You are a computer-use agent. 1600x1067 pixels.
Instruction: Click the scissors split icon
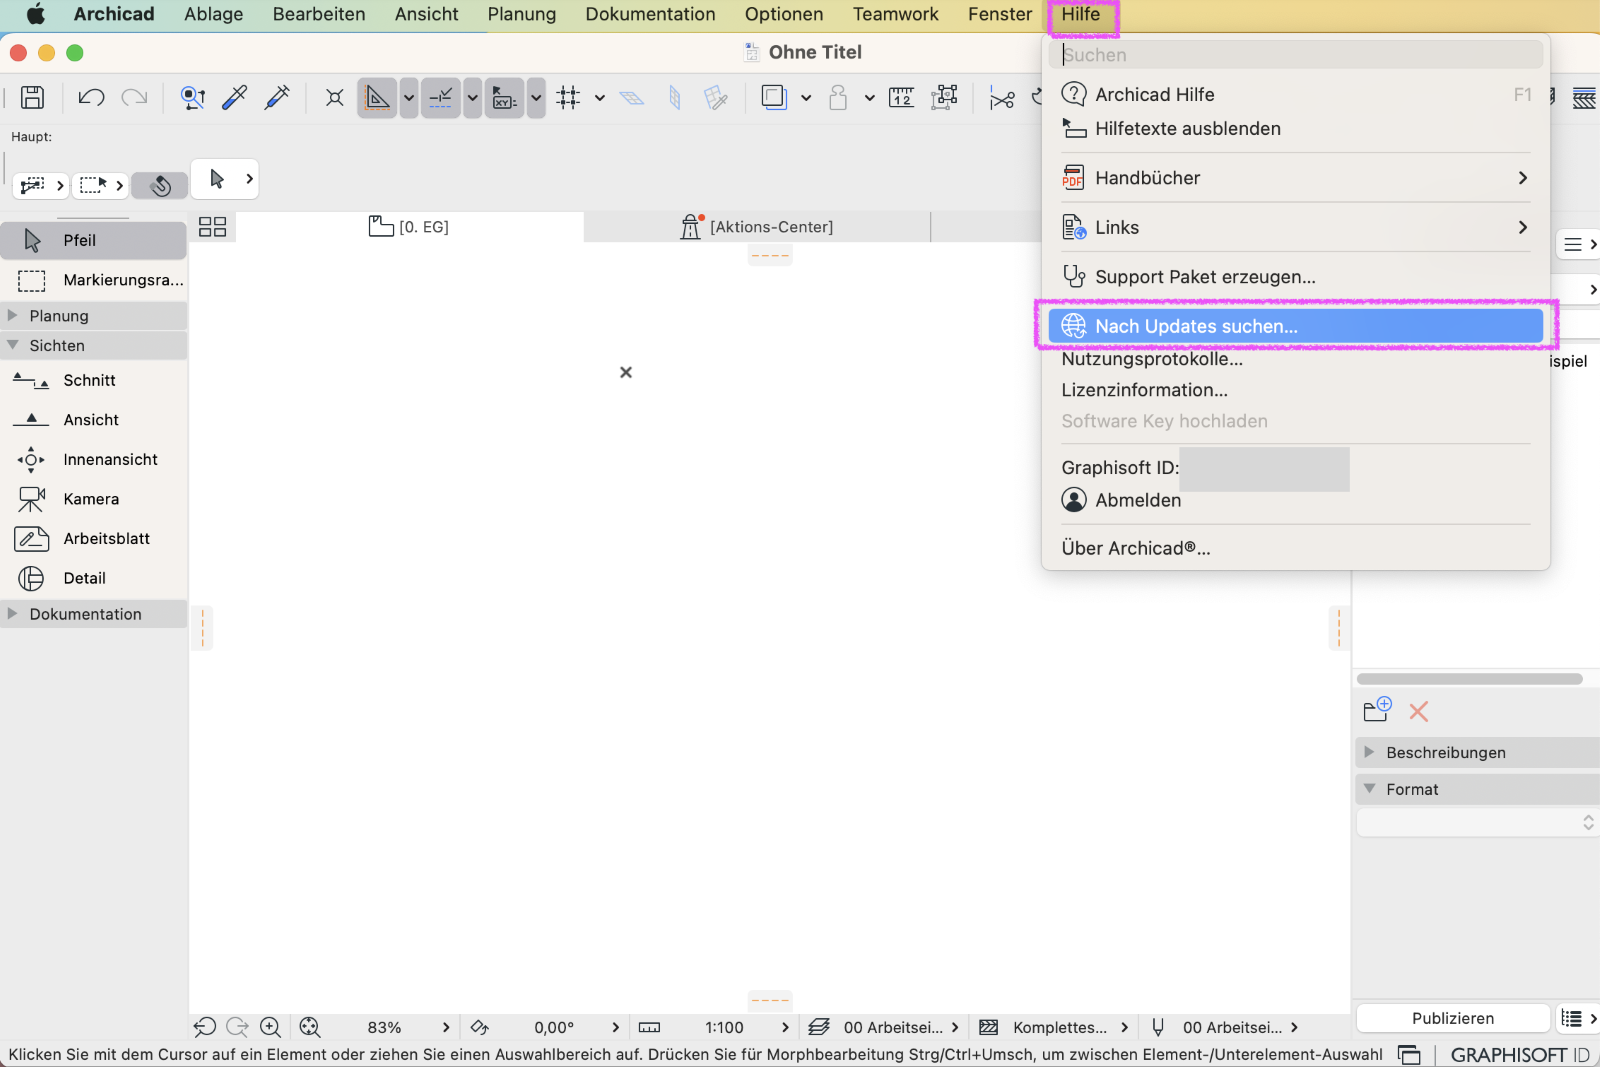(1002, 98)
